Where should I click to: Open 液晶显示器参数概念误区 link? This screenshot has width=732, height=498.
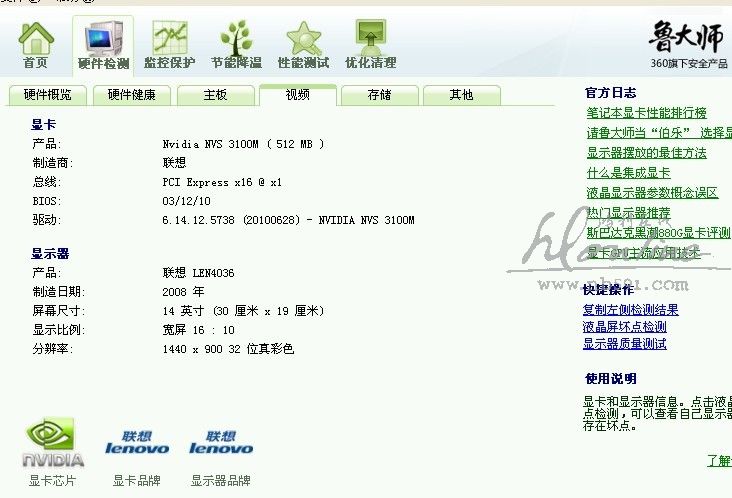pyautogui.click(x=652, y=193)
